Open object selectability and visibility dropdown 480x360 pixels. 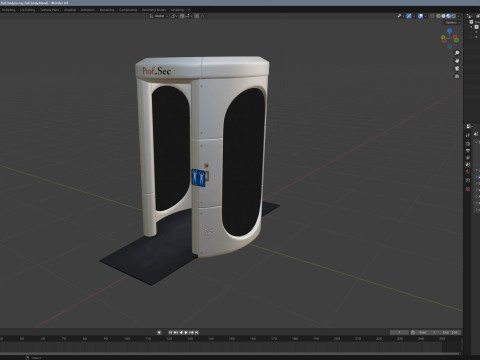(x=400, y=16)
